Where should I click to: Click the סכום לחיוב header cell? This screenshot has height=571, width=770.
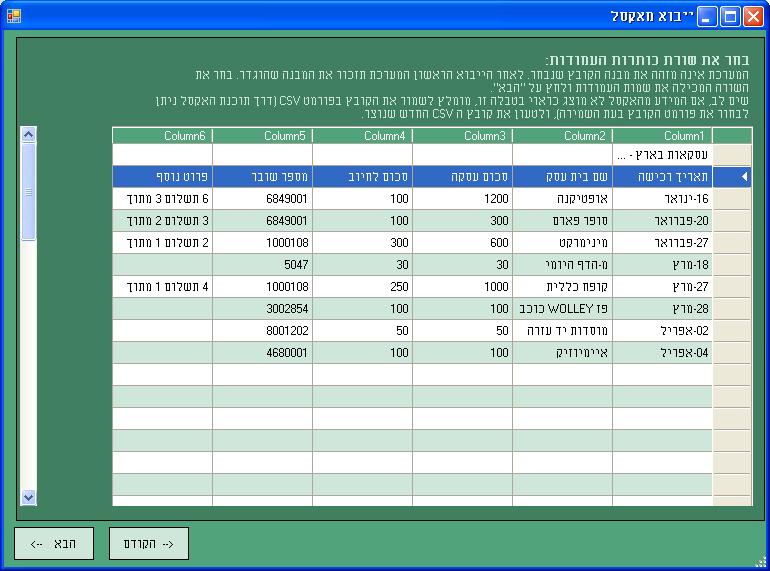click(x=362, y=177)
